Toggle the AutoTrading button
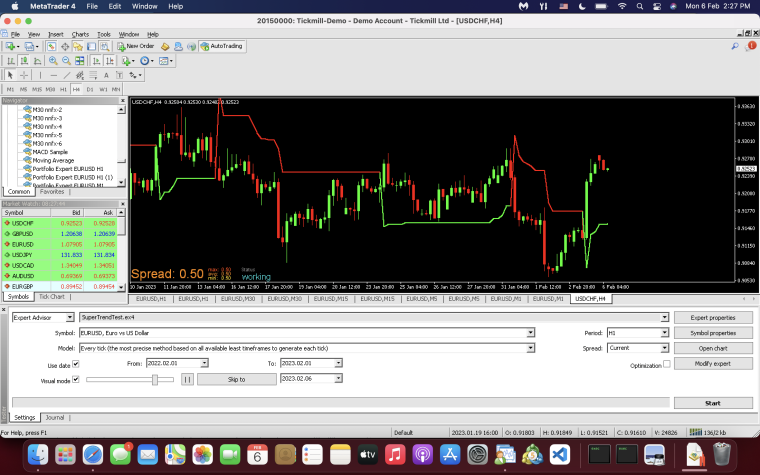The height and width of the screenshot is (475, 760). point(222,46)
